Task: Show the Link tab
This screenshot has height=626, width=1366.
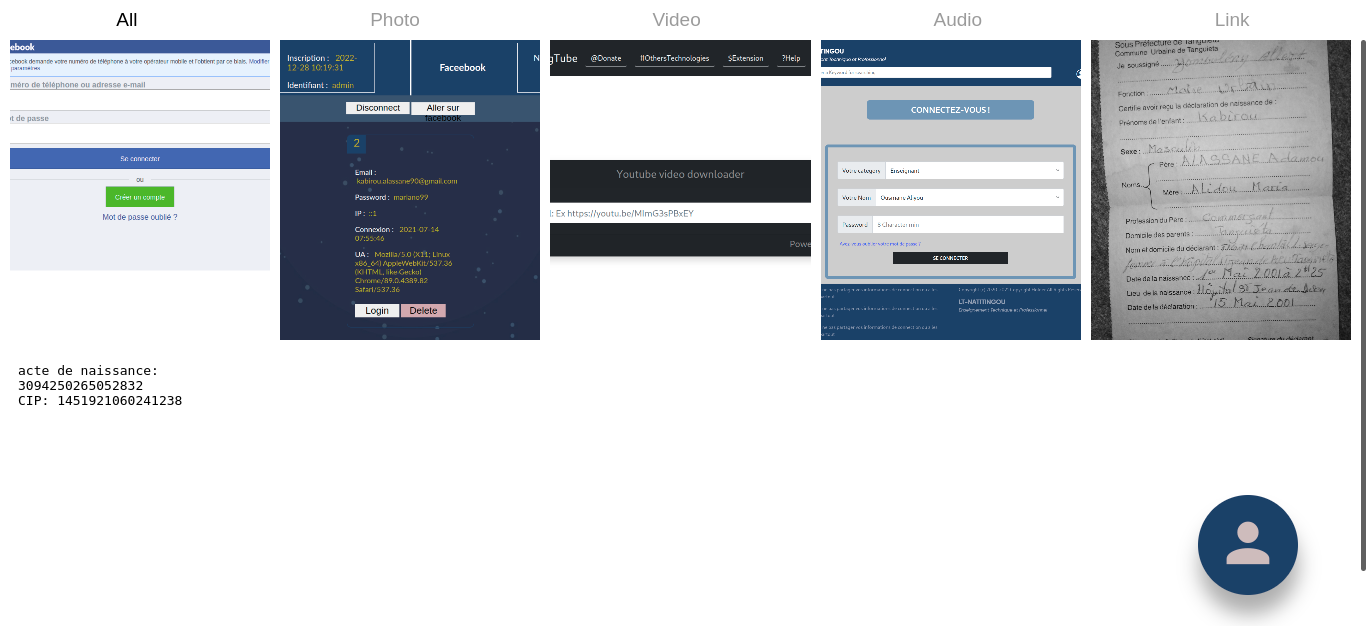Action: coord(1232,20)
